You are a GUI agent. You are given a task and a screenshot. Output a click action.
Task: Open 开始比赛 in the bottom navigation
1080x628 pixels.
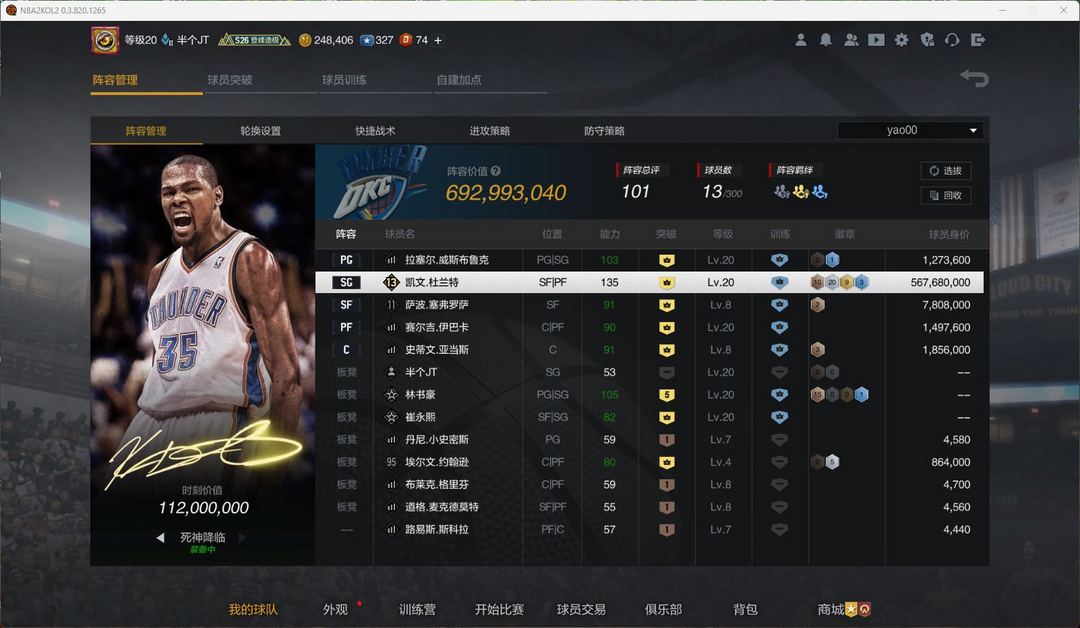499,609
